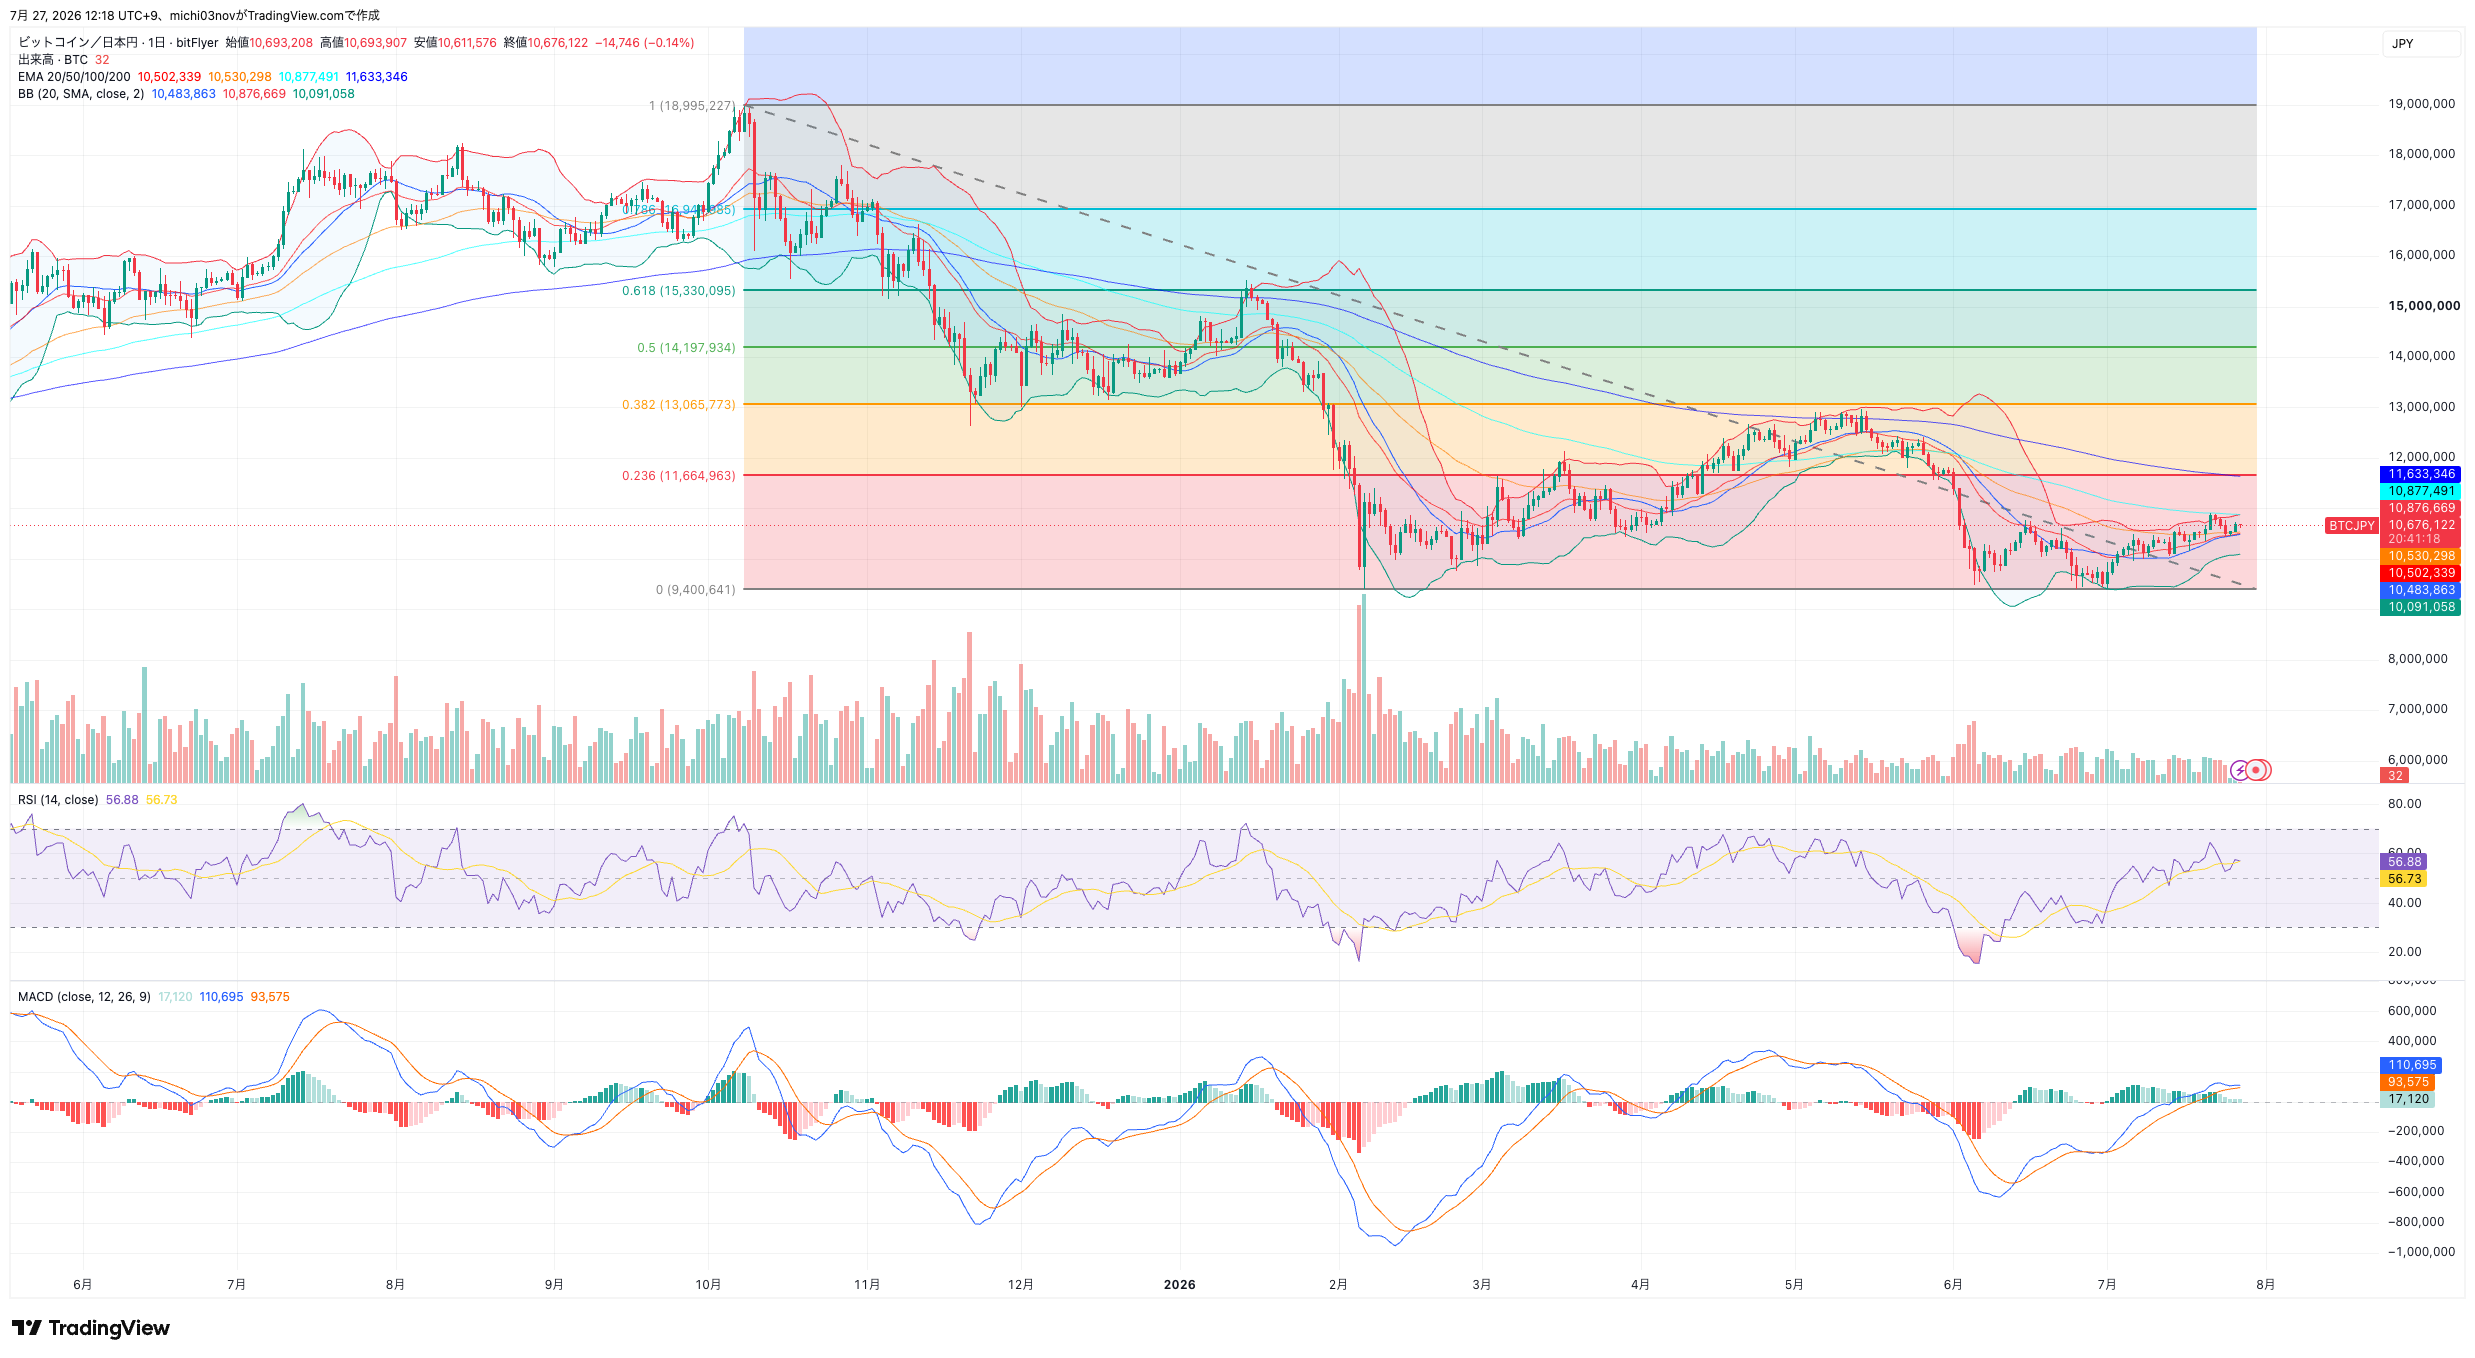Screen dimensions: 2475x1358
Task: Click the bold 15,000,000 price scale tick
Action: [x=2424, y=306]
